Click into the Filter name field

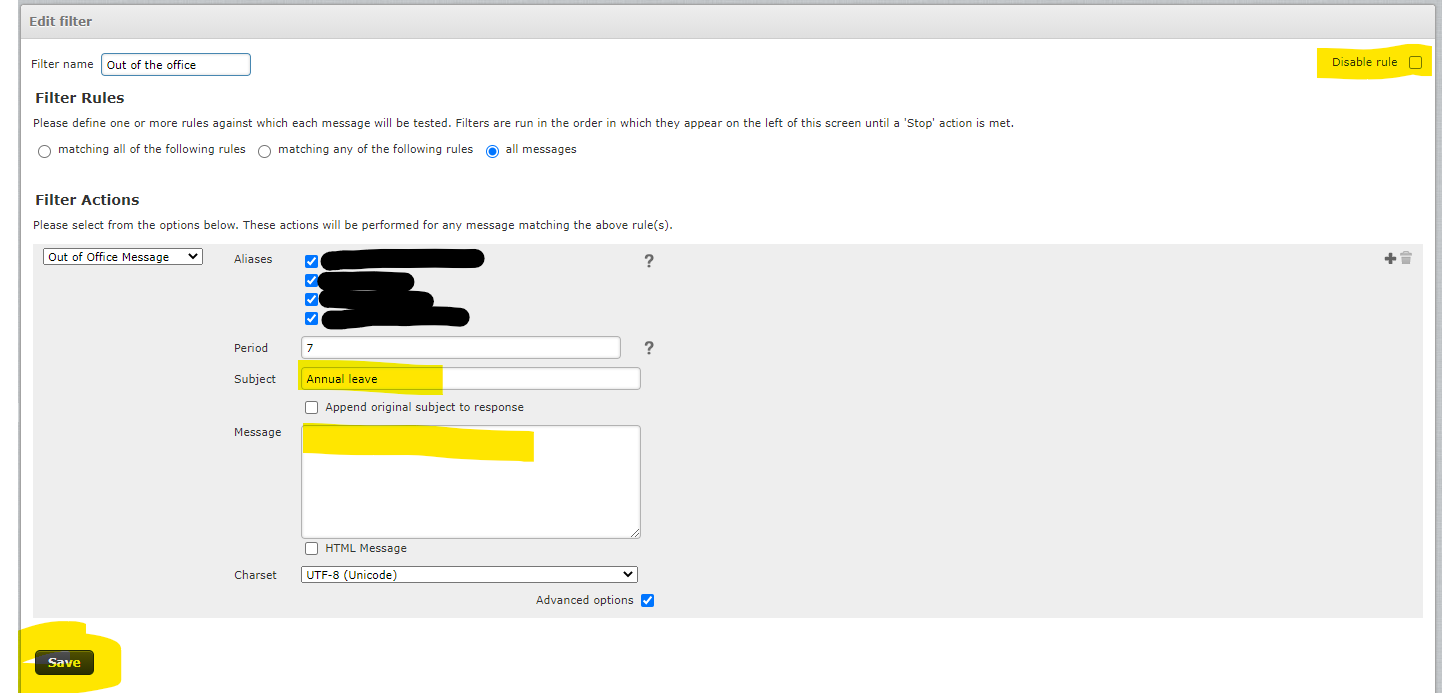175,64
